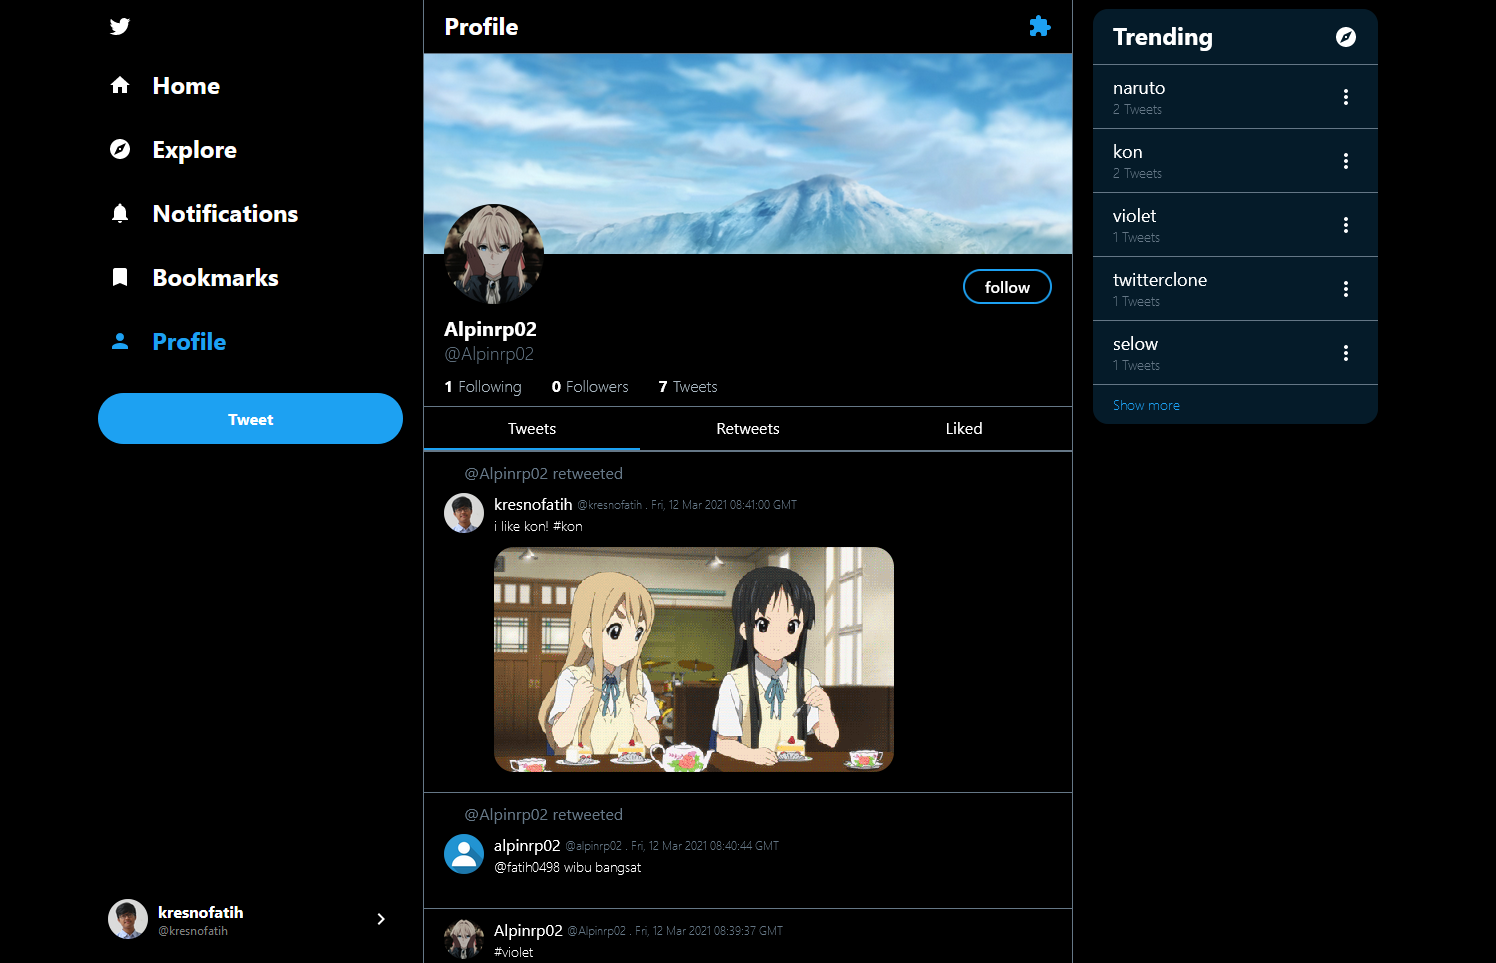Click the Alpinrp02 author name on #violet tweet

point(528,931)
